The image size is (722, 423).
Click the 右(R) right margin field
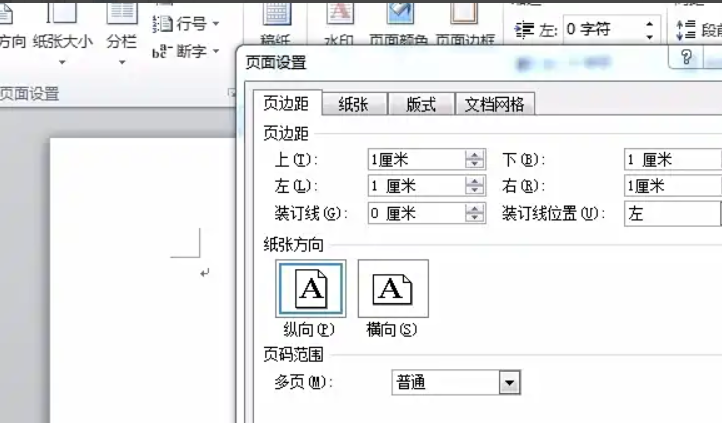pos(673,186)
